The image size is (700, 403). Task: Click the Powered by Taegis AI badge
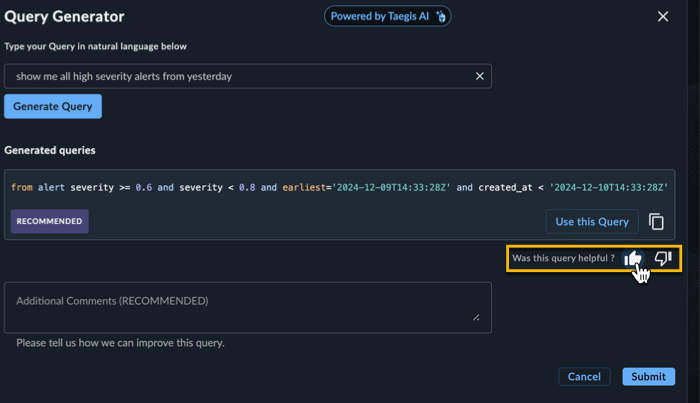387,17
